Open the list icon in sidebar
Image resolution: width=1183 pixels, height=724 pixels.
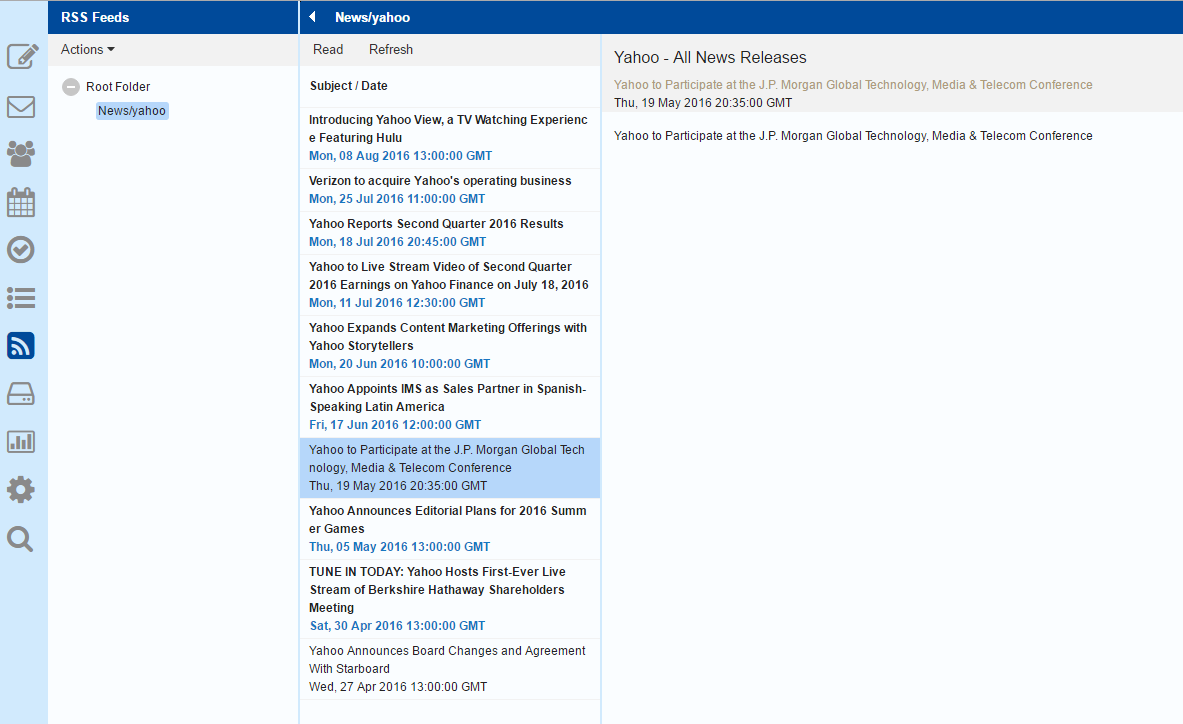[21, 298]
